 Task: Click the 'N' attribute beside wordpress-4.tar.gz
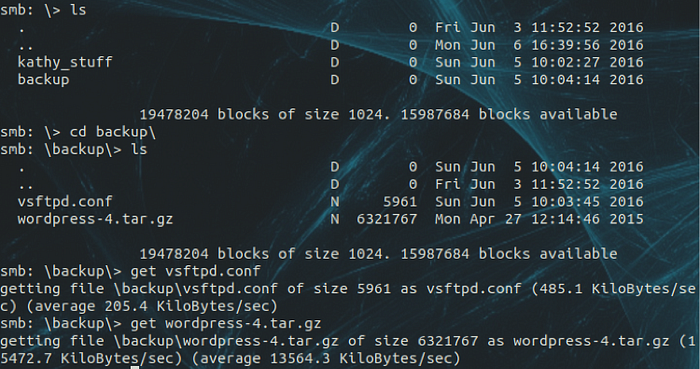click(x=334, y=219)
